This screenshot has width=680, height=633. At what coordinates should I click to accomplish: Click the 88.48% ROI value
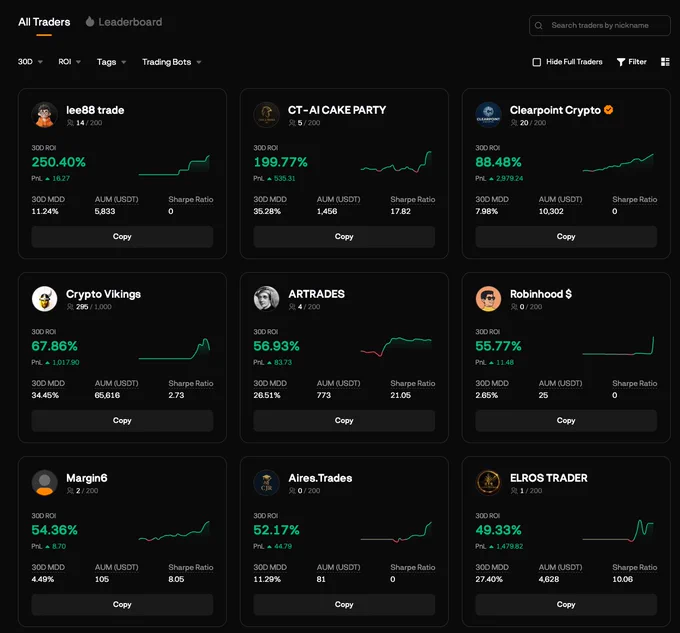pyautogui.click(x=498, y=162)
